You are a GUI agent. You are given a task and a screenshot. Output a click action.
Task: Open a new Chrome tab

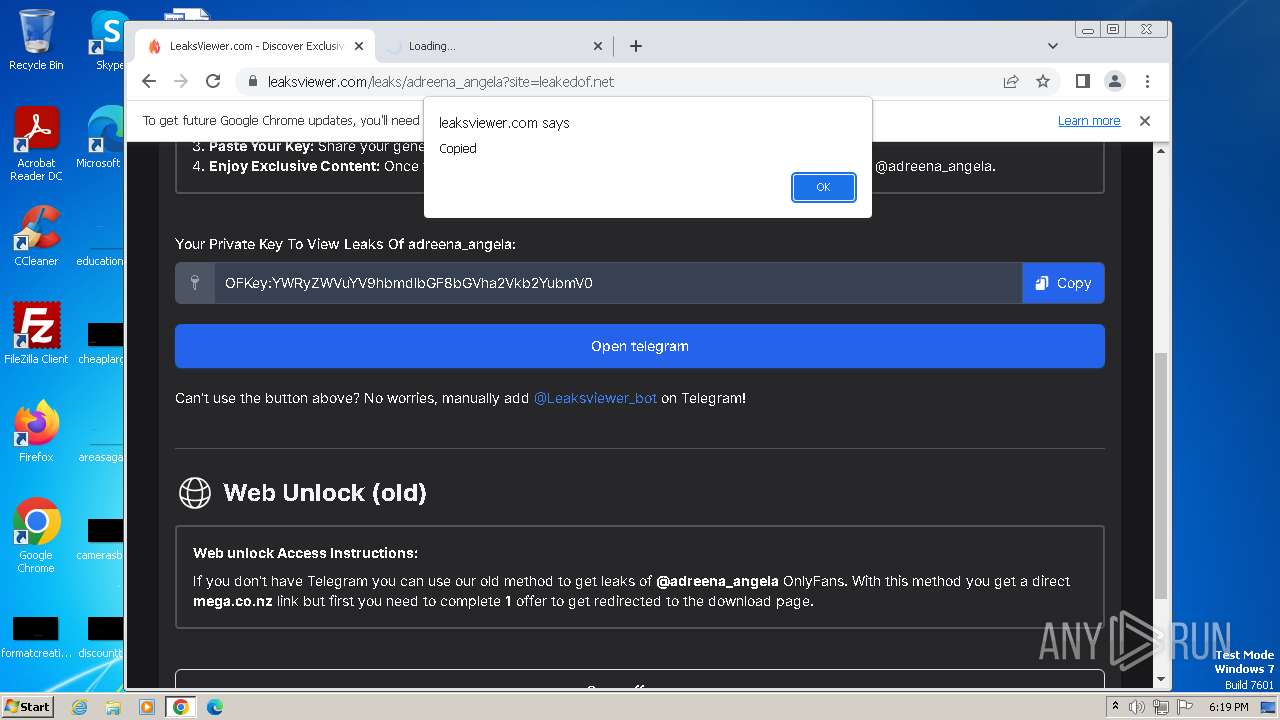coord(636,46)
